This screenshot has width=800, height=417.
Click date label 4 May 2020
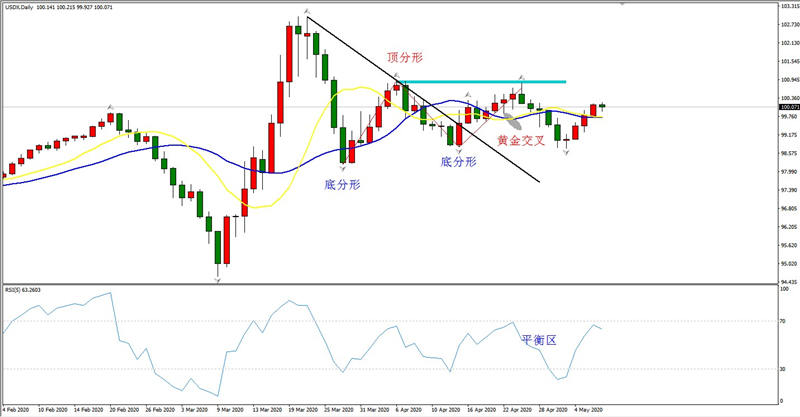pyautogui.click(x=589, y=410)
